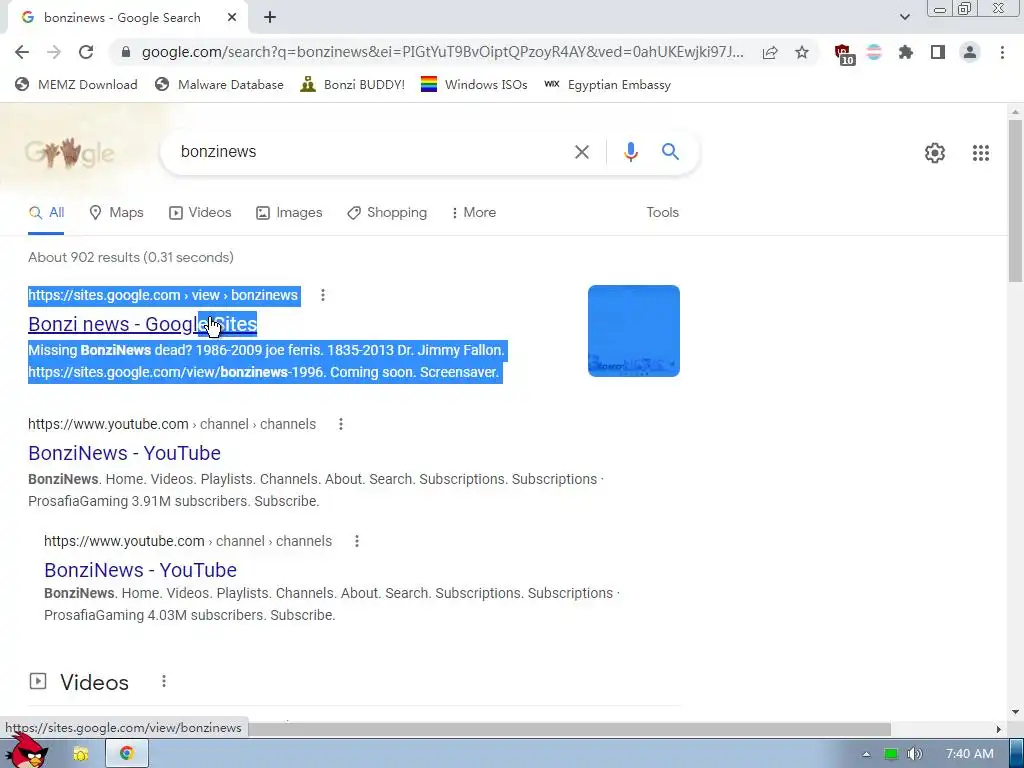
Task: Start voice search with the microphone
Action: [x=630, y=152]
